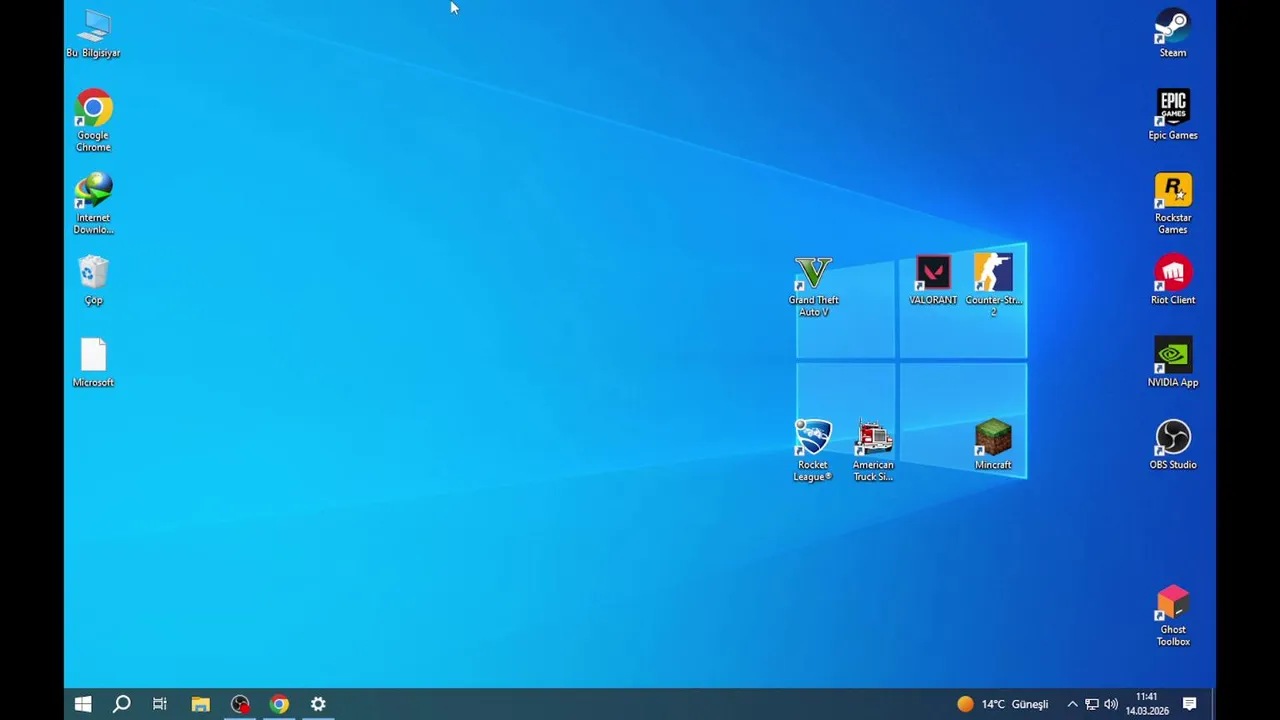
Task: Show hidden system tray icons
Action: (x=1072, y=704)
